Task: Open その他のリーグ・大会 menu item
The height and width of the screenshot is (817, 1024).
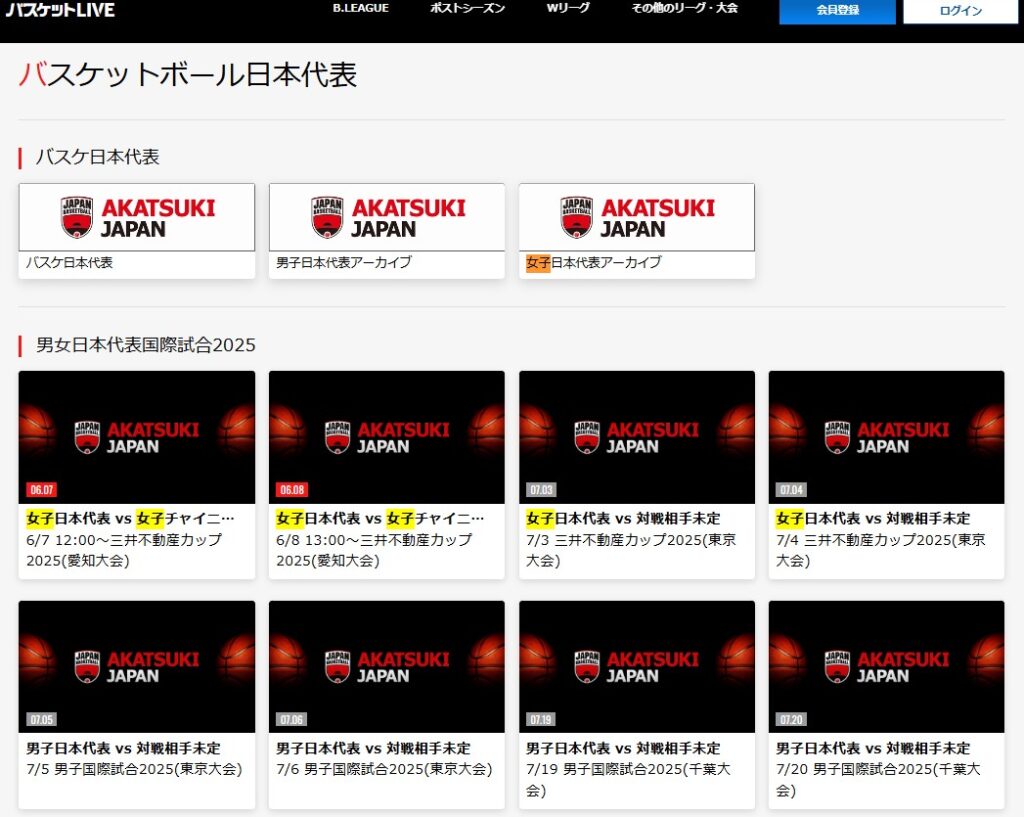Action: pyautogui.click(x=684, y=8)
